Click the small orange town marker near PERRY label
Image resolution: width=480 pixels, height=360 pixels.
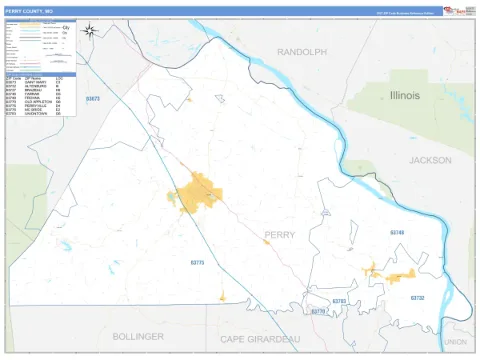pyautogui.click(x=266, y=242)
